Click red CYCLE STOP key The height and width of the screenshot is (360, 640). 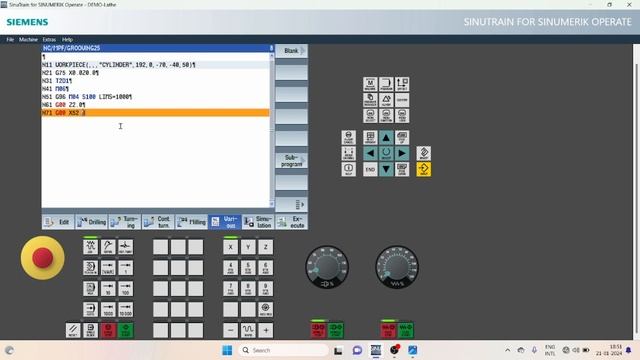(108, 330)
